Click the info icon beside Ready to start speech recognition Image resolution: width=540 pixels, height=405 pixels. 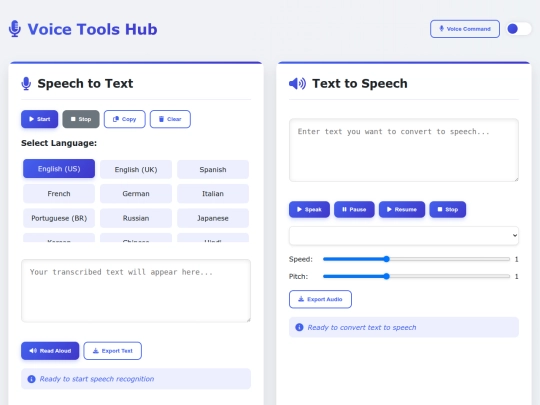(x=31, y=379)
